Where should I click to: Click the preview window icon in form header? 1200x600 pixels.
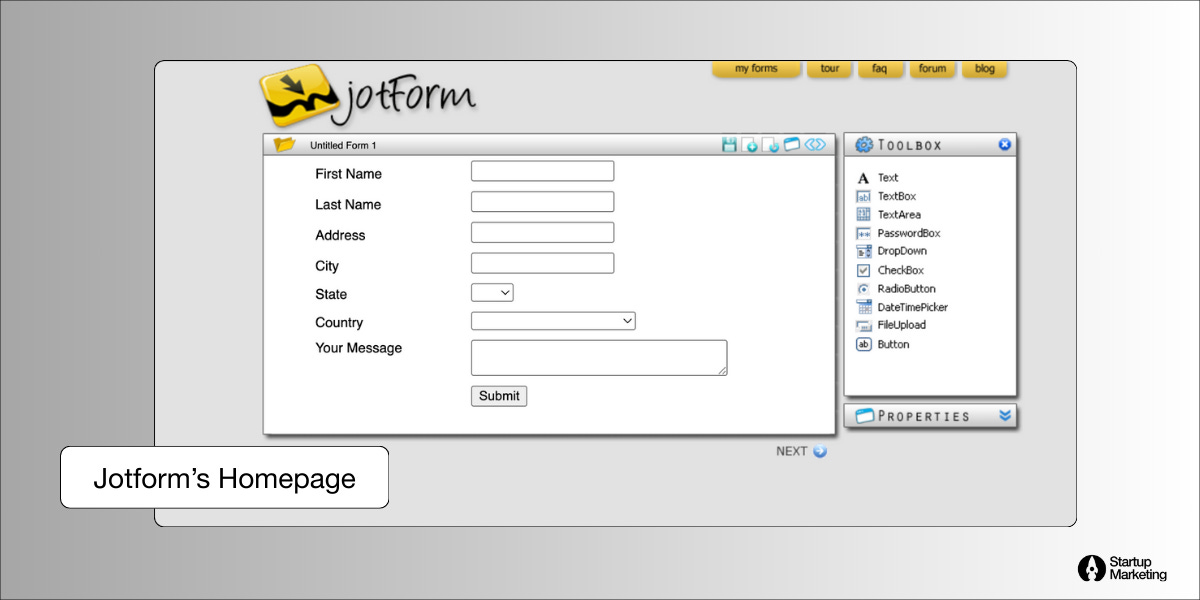coord(792,145)
